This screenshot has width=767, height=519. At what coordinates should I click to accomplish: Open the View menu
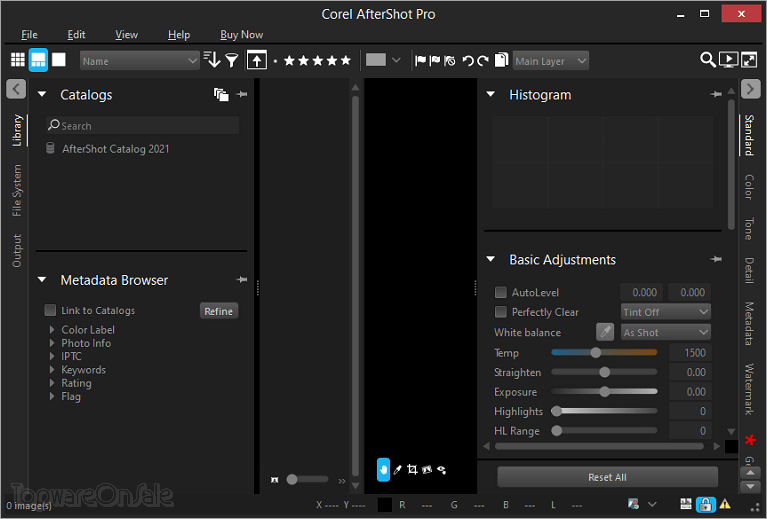[127, 34]
